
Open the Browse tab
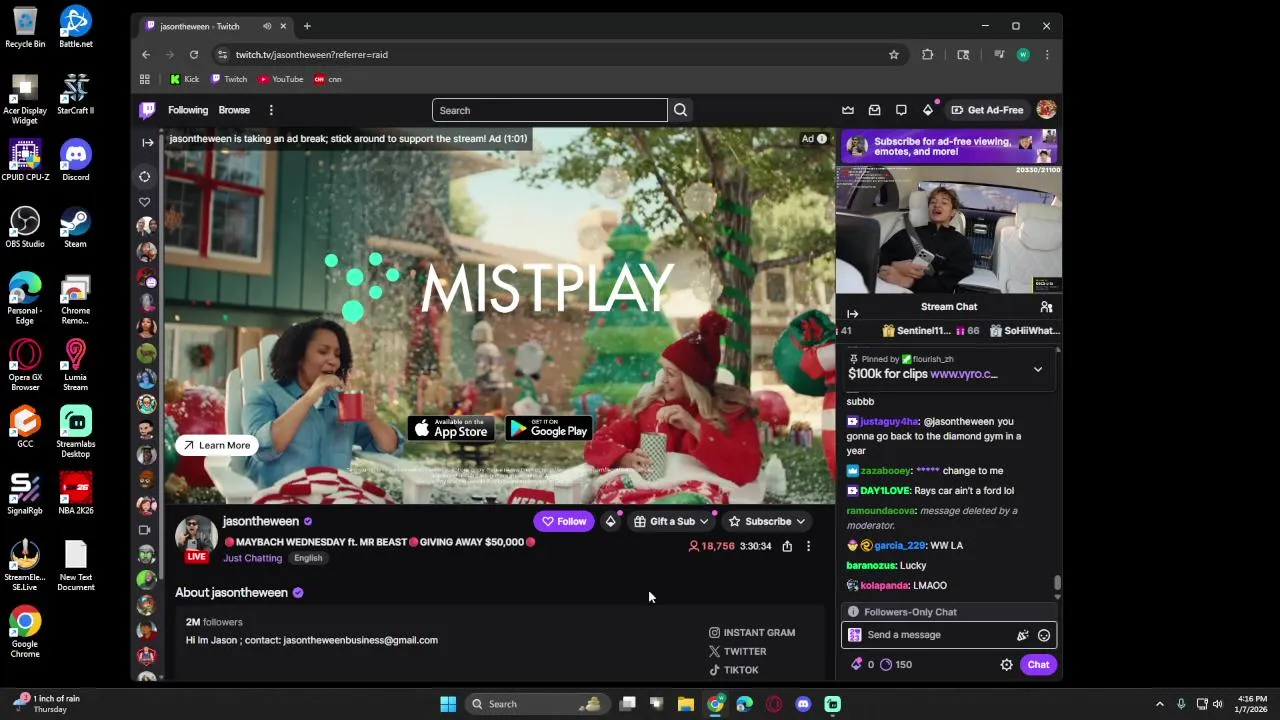[x=234, y=110]
